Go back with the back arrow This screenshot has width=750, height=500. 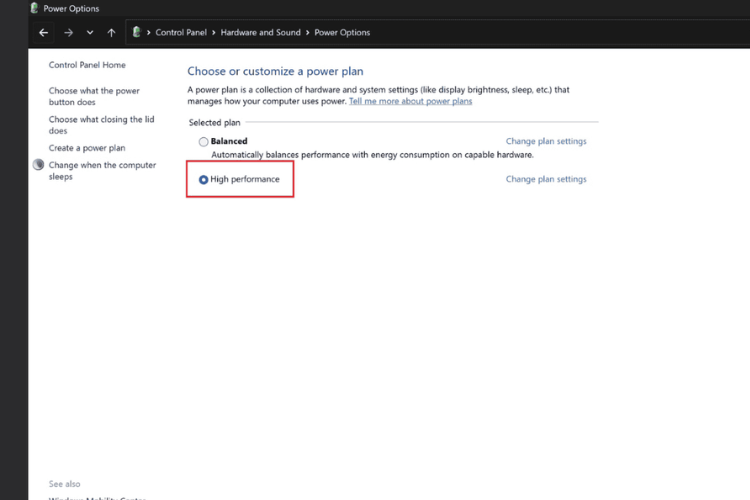coord(44,33)
